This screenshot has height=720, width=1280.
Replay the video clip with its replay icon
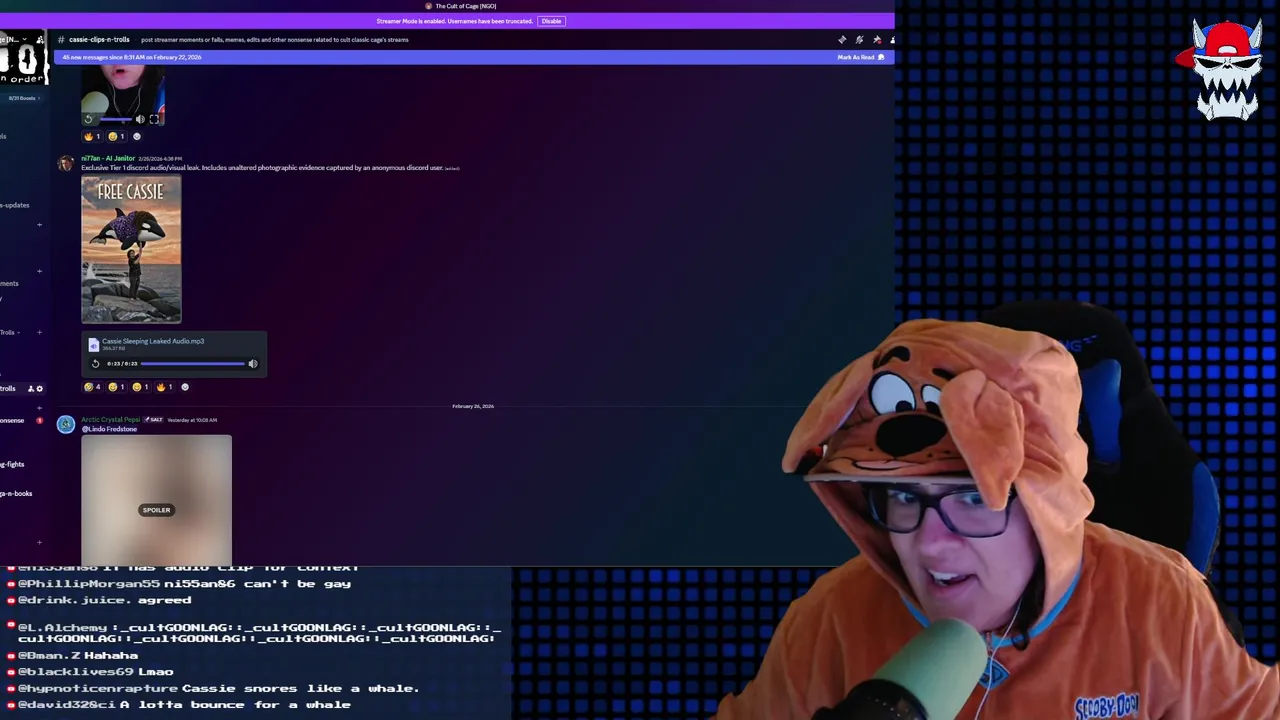tap(88, 119)
